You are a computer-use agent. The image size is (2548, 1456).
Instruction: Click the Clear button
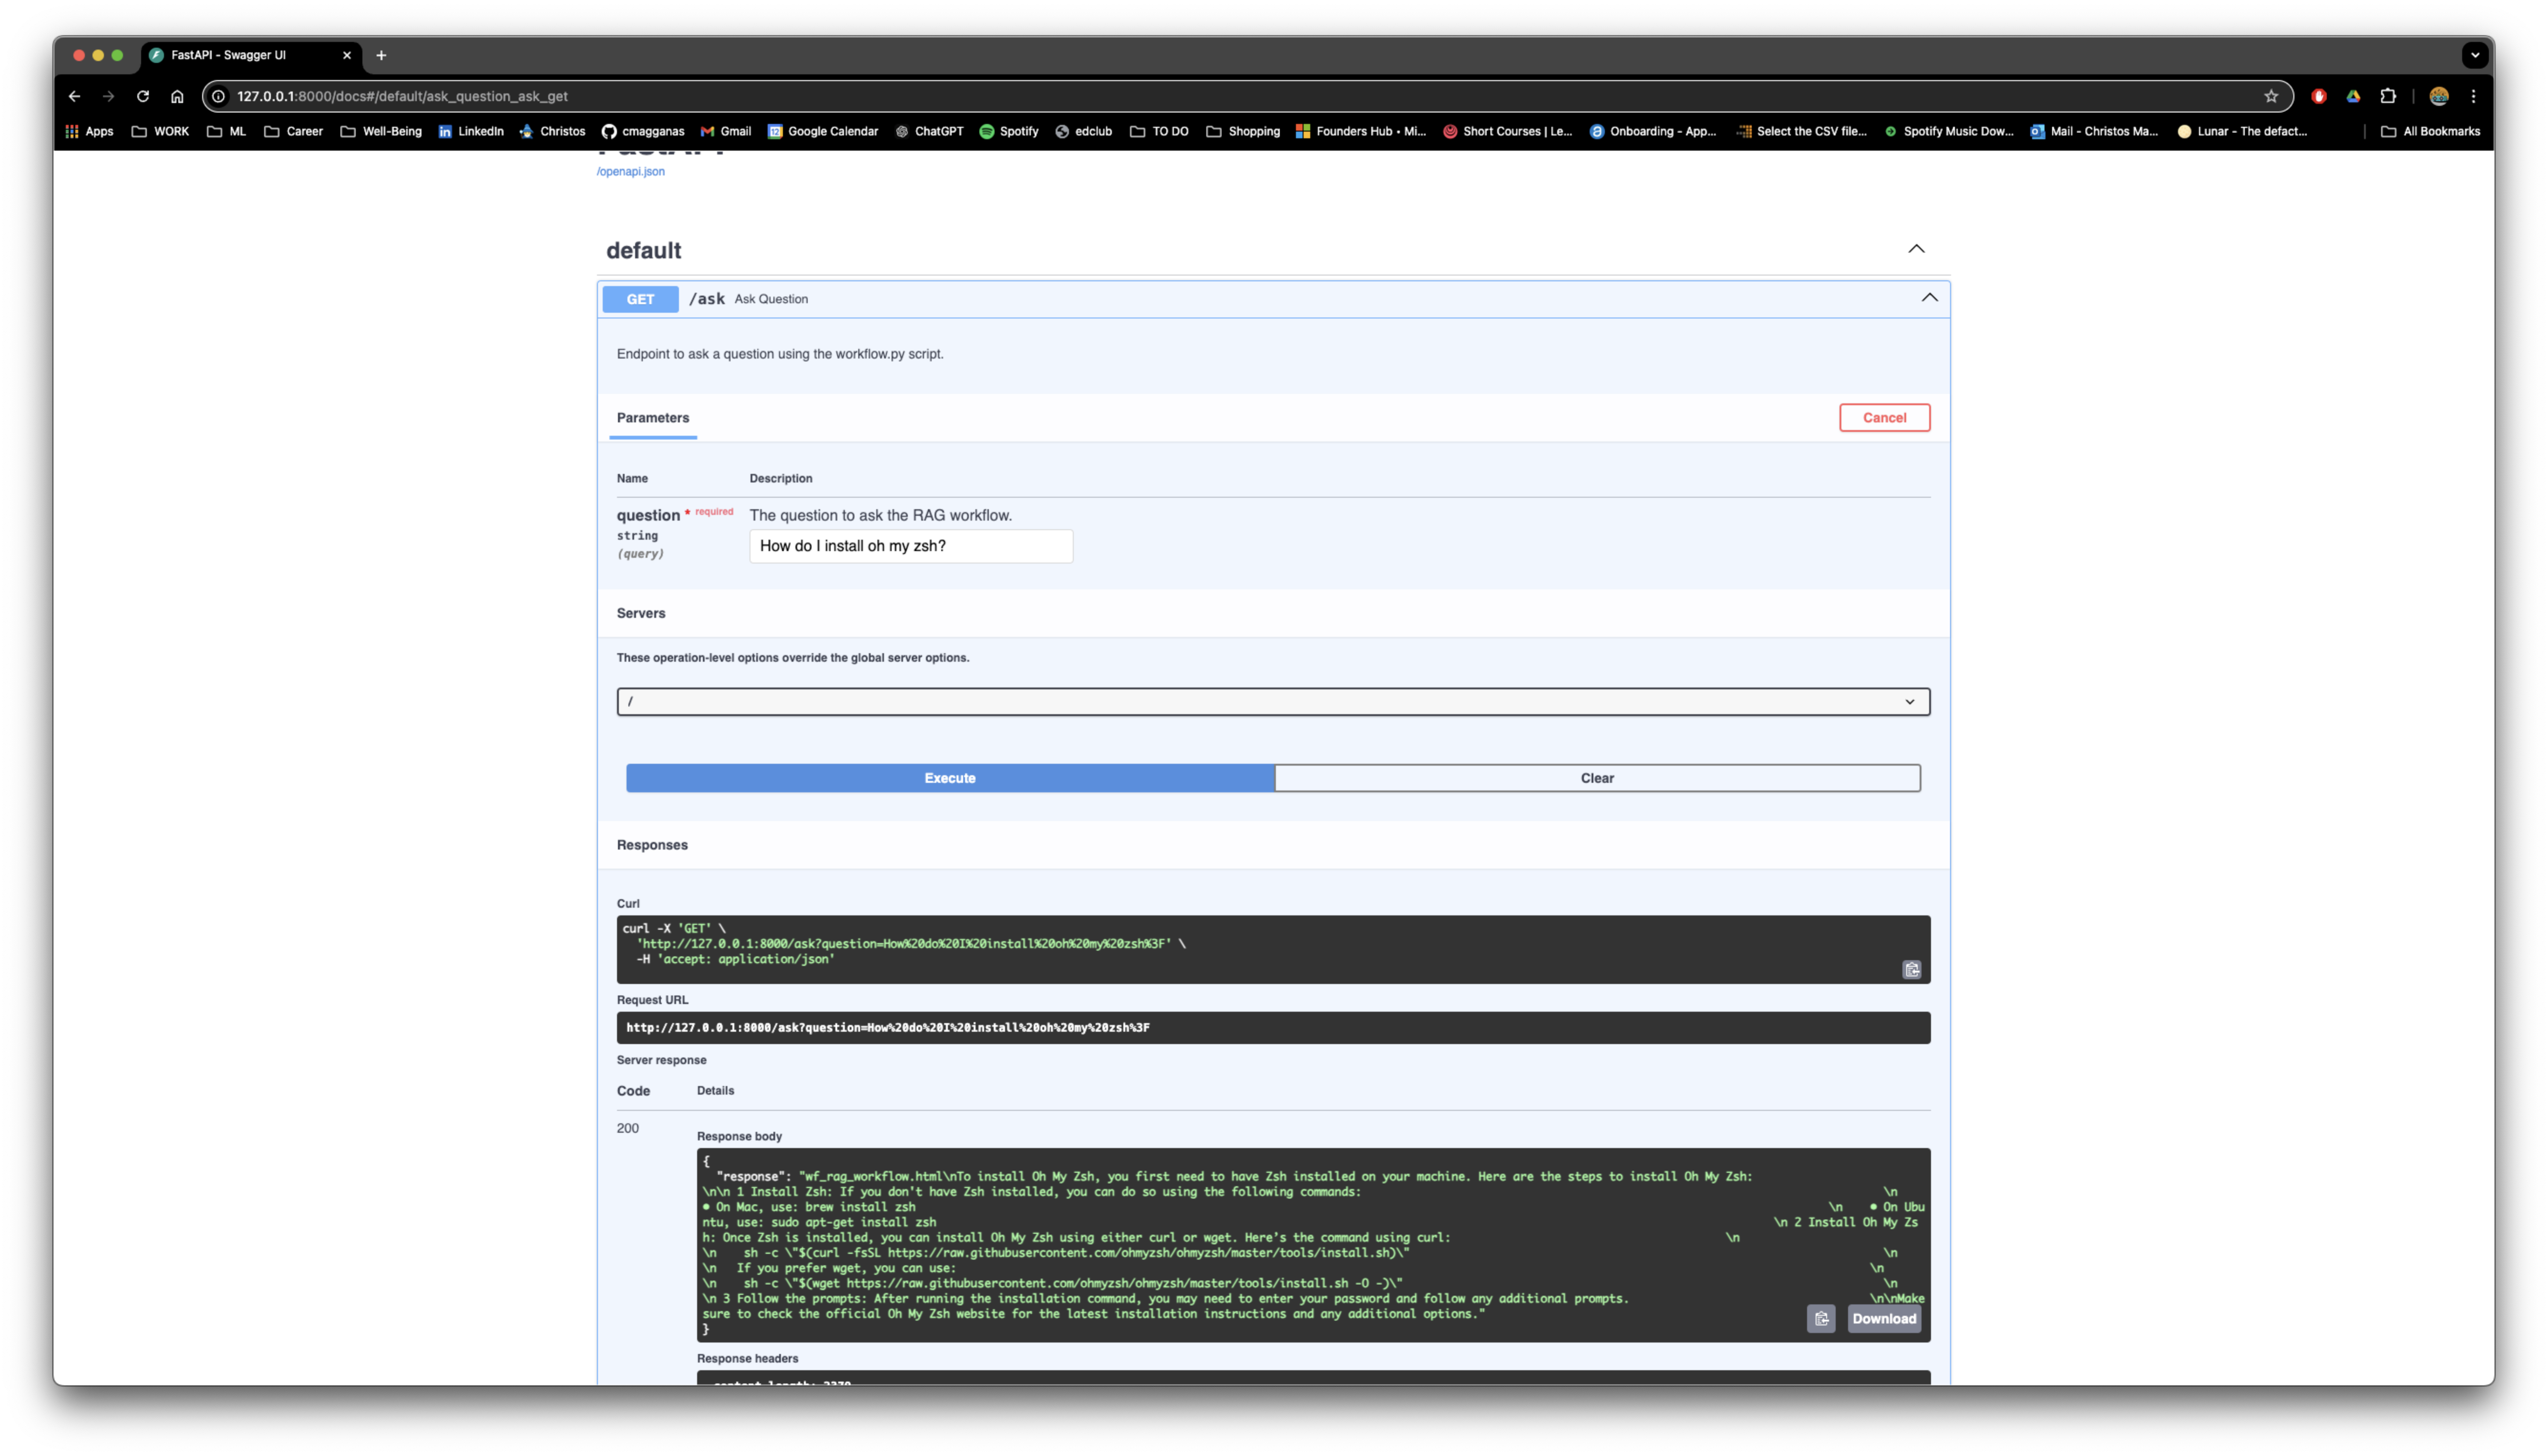pyautogui.click(x=1596, y=778)
